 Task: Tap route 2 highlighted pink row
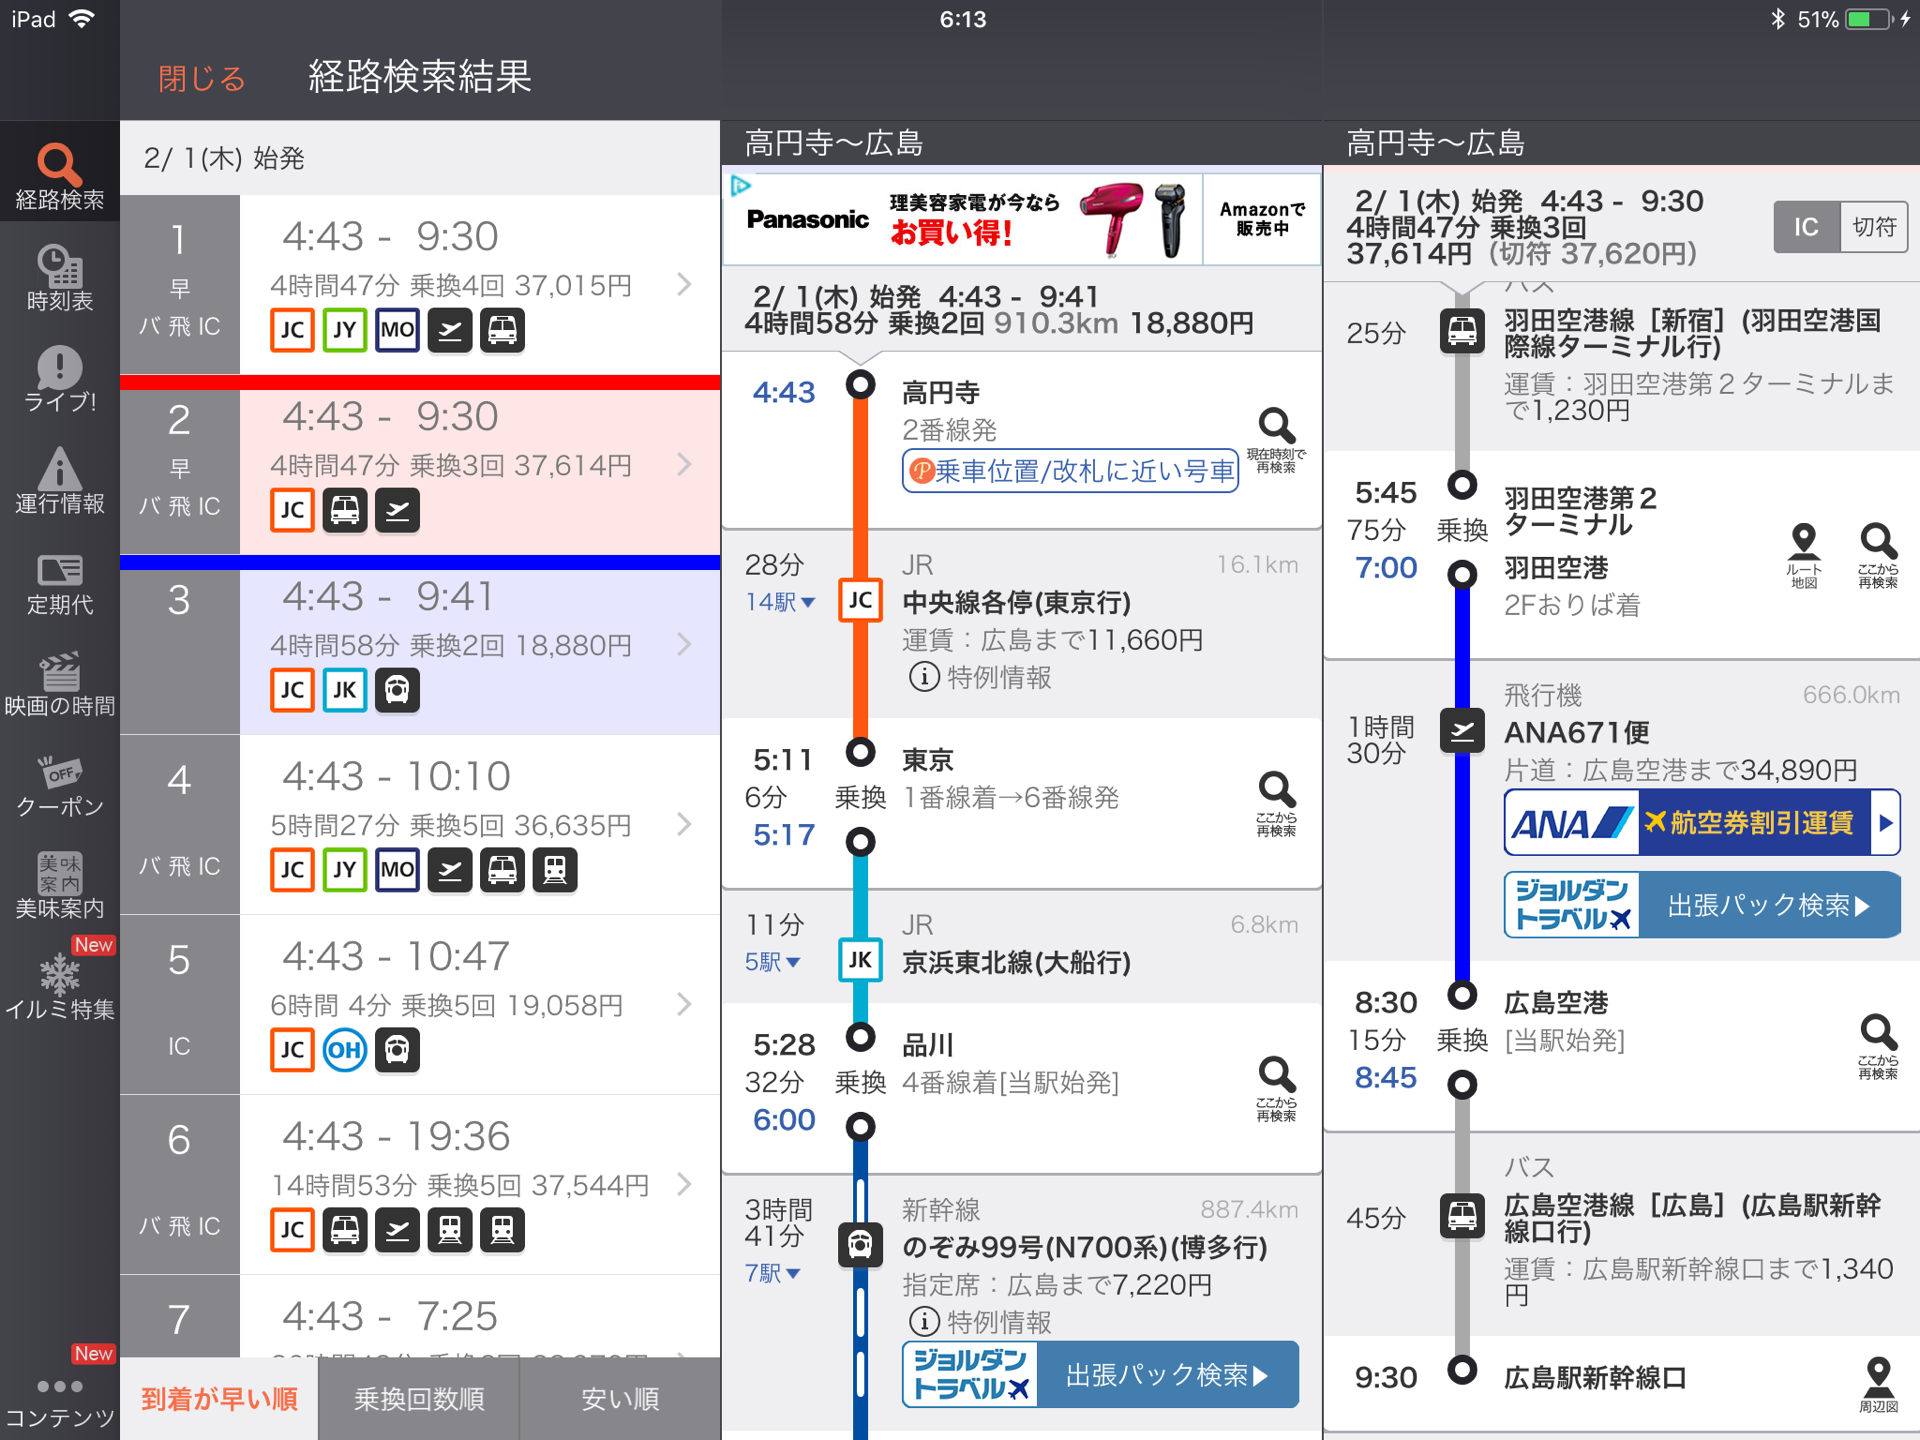coord(420,470)
